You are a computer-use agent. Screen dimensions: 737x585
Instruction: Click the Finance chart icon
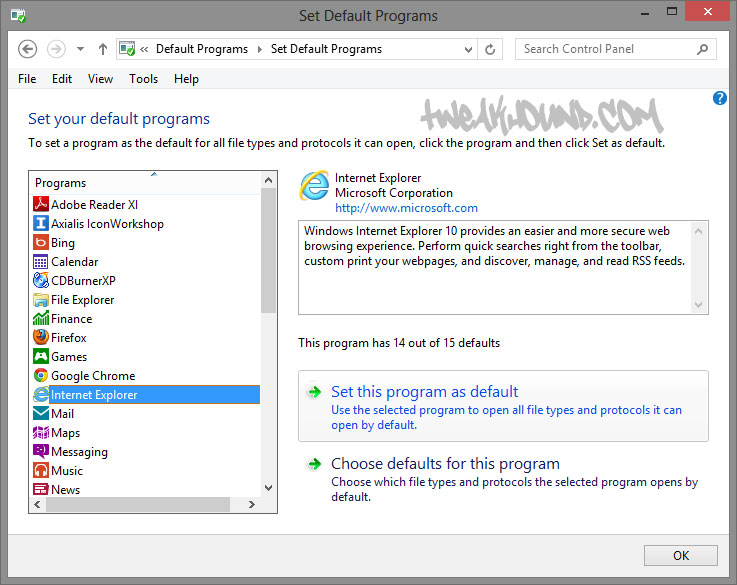click(x=41, y=319)
